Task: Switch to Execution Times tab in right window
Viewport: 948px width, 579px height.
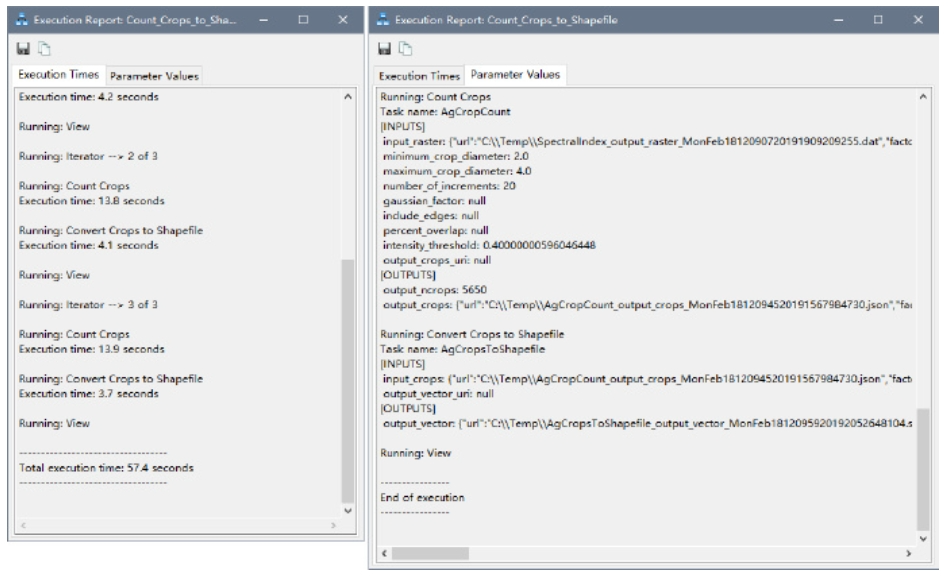Action: tap(419, 76)
